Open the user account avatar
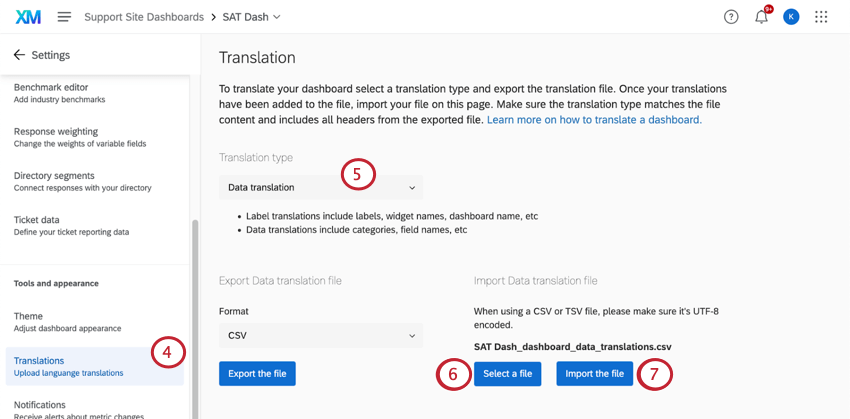Viewport: 850px width, 419px height. [x=791, y=17]
